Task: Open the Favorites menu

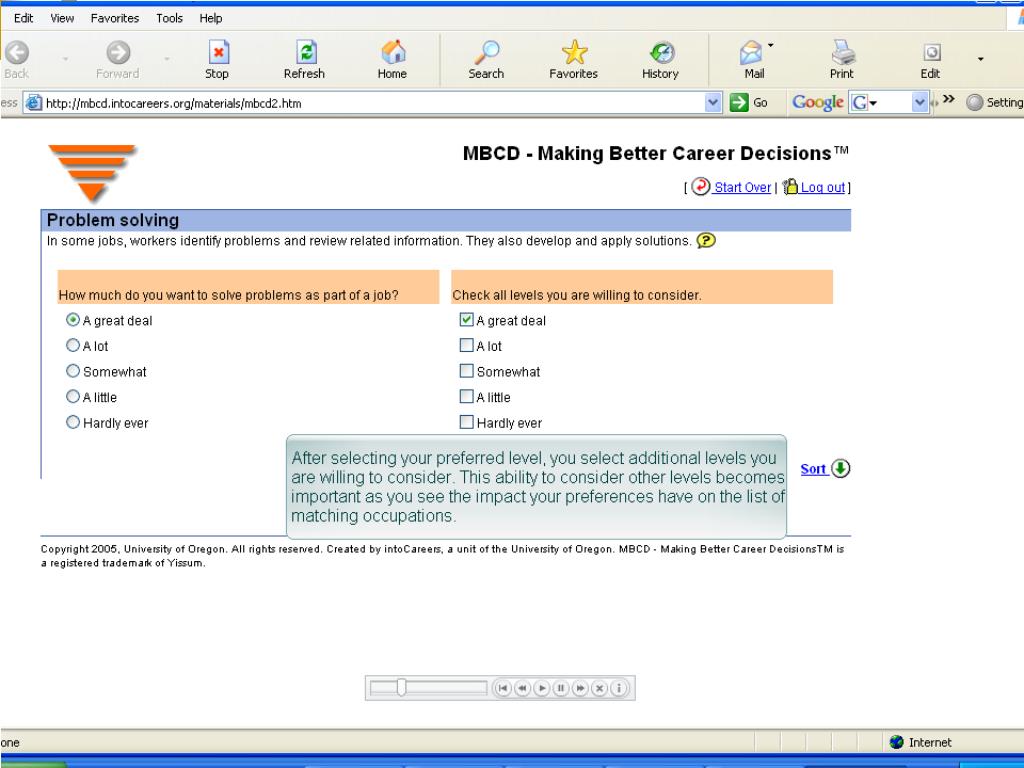Action: coord(115,18)
